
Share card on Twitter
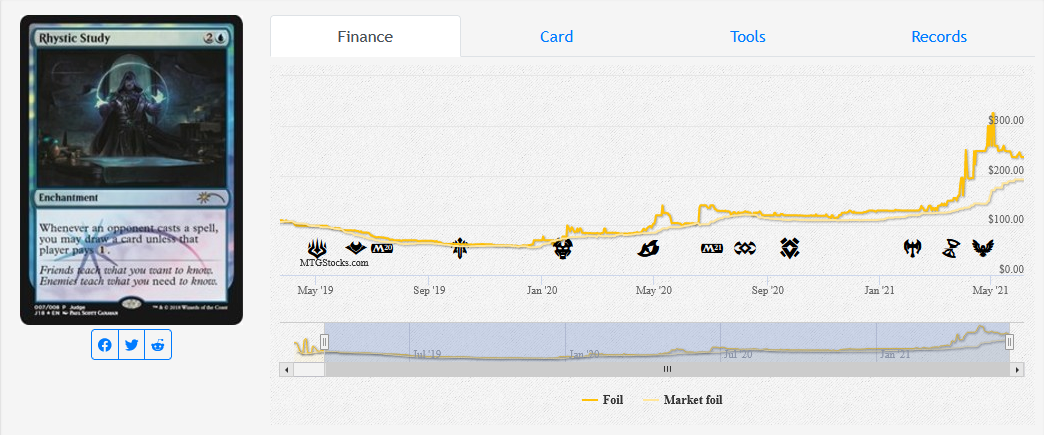tap(131, 345)
